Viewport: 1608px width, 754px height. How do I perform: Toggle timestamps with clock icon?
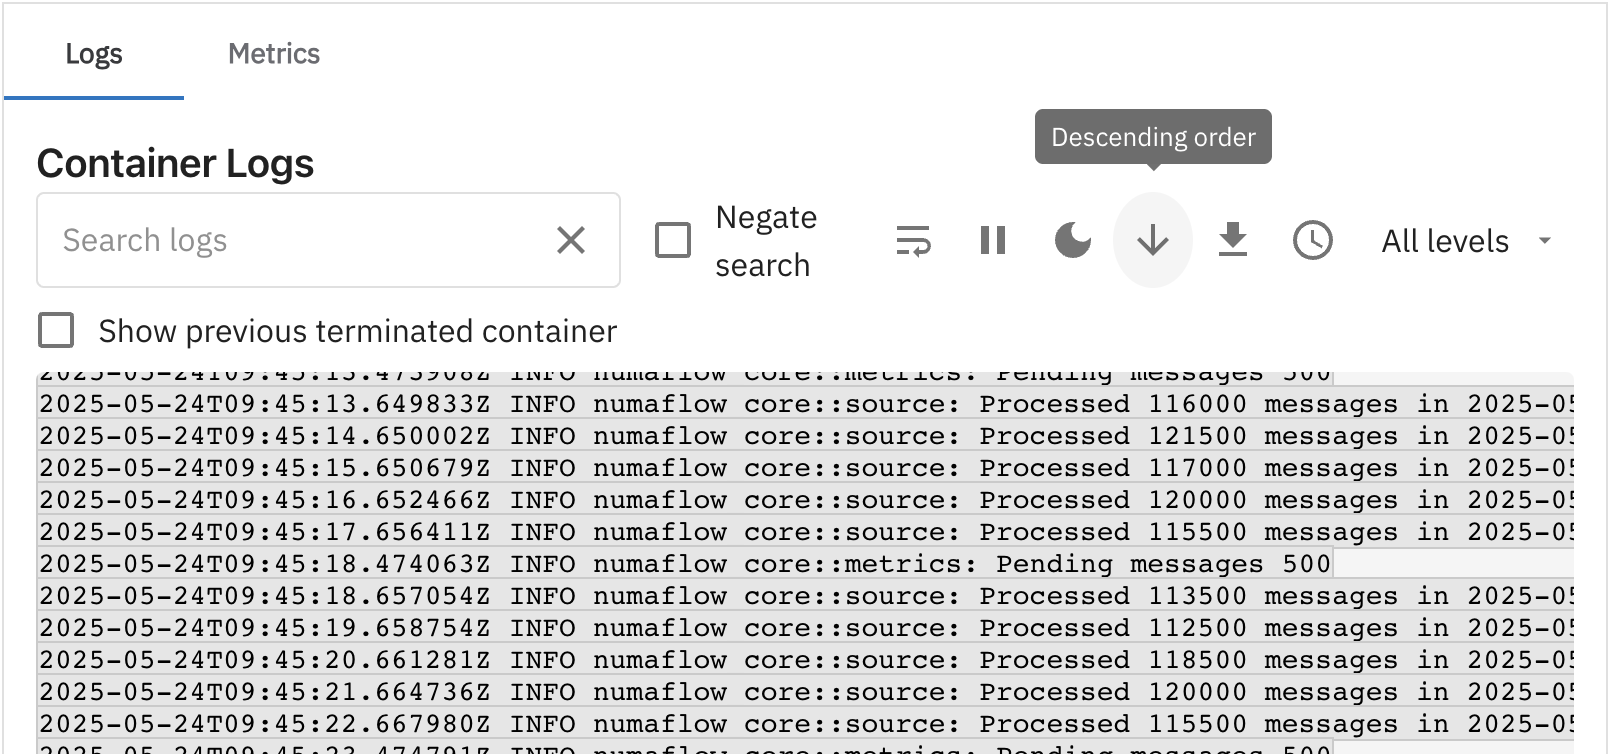point(1312,241)
